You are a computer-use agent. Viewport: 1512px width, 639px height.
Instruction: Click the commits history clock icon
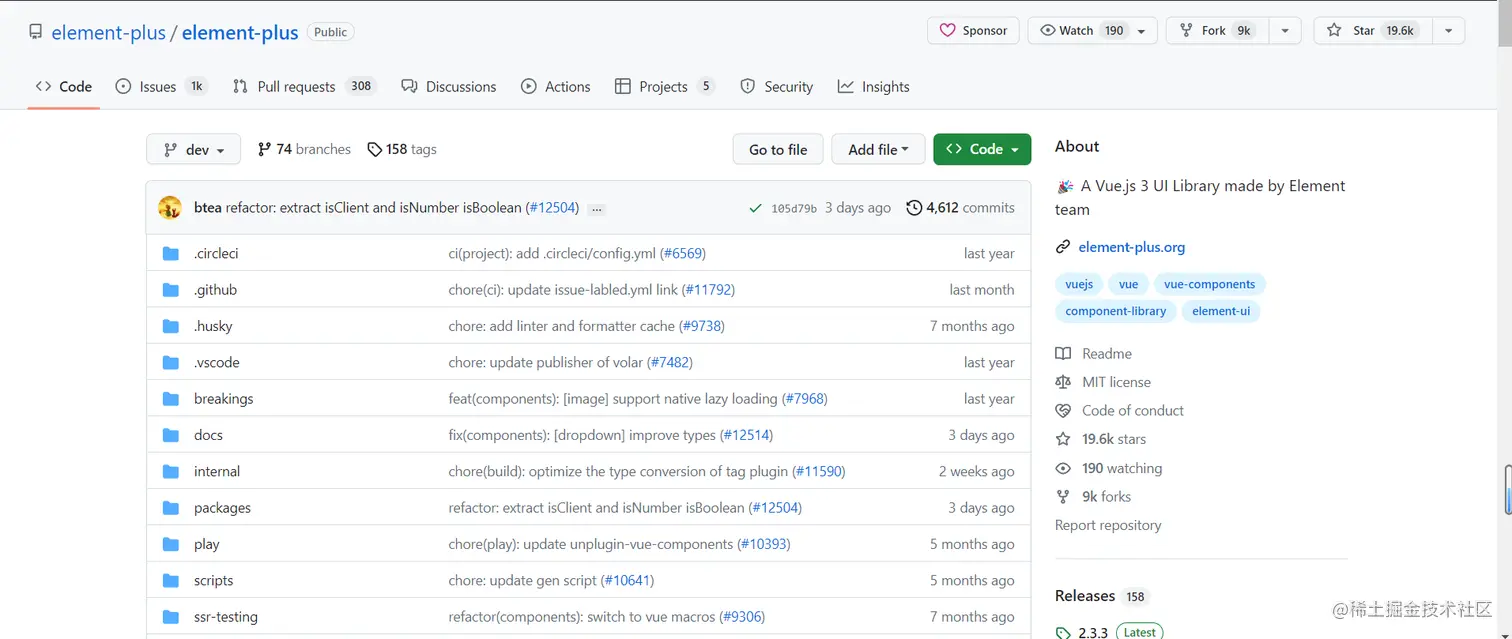914,208
